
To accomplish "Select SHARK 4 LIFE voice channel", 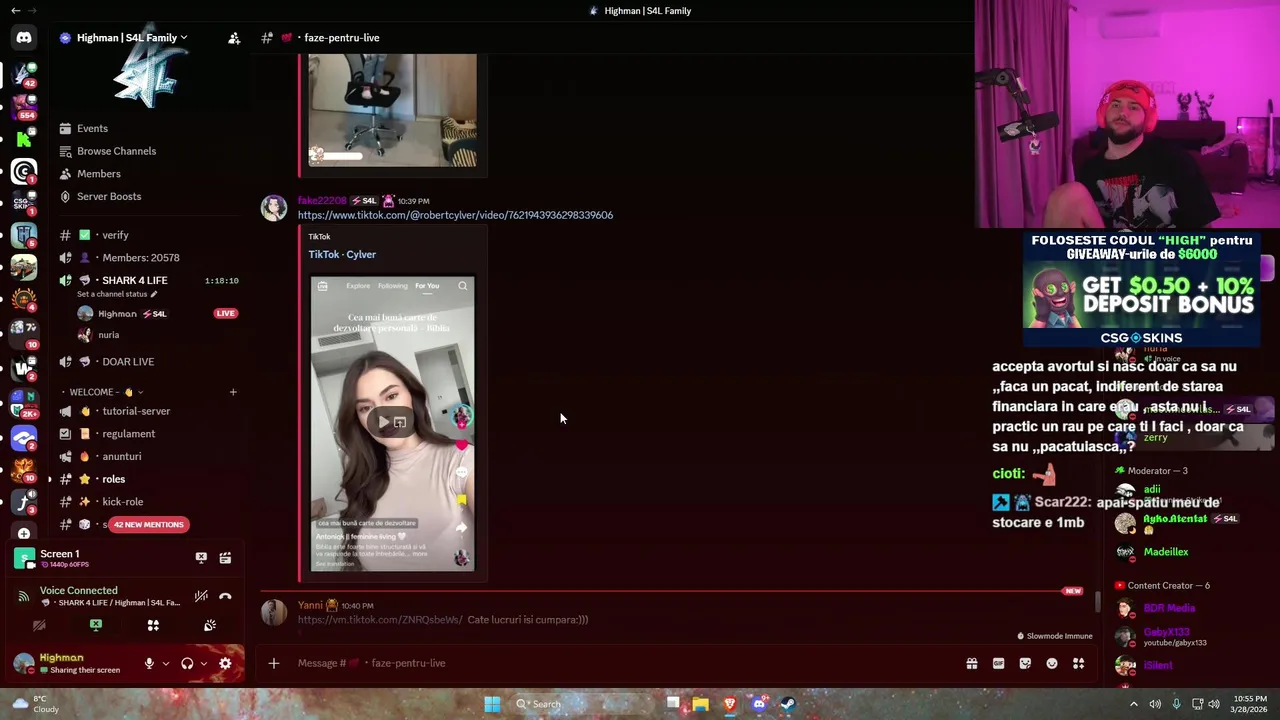I will [x=134, y=280].
